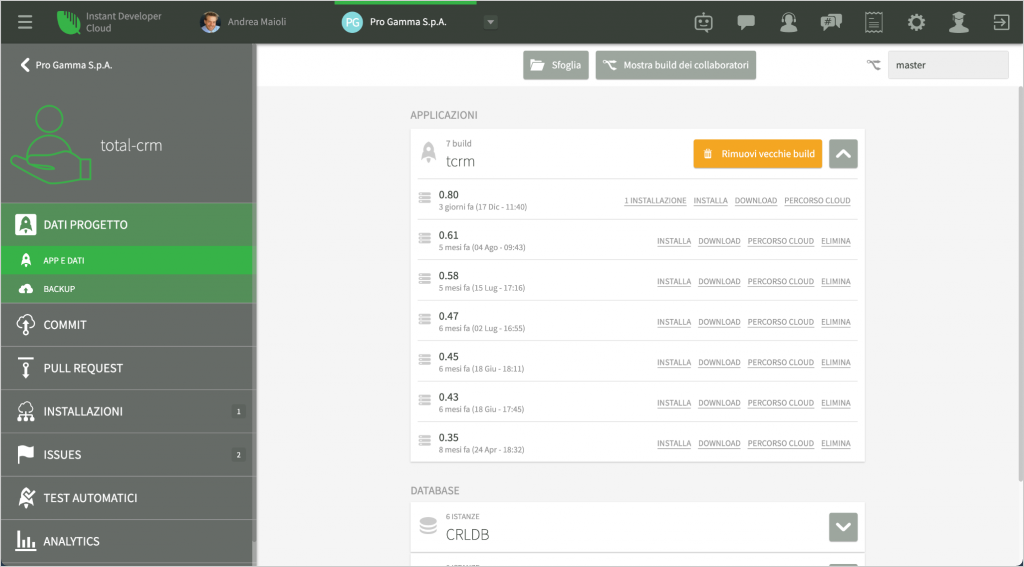
Task: Open the Analytics section
Action: tap(127, 541)
